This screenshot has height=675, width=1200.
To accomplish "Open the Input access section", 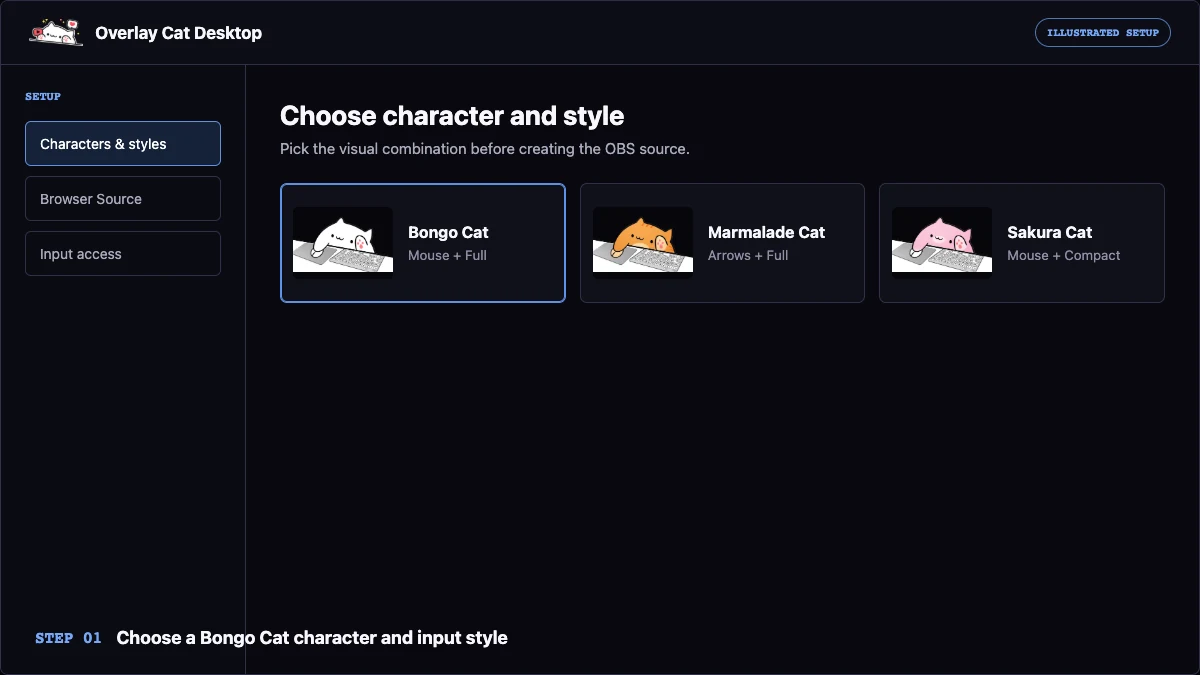I will 123,254.
